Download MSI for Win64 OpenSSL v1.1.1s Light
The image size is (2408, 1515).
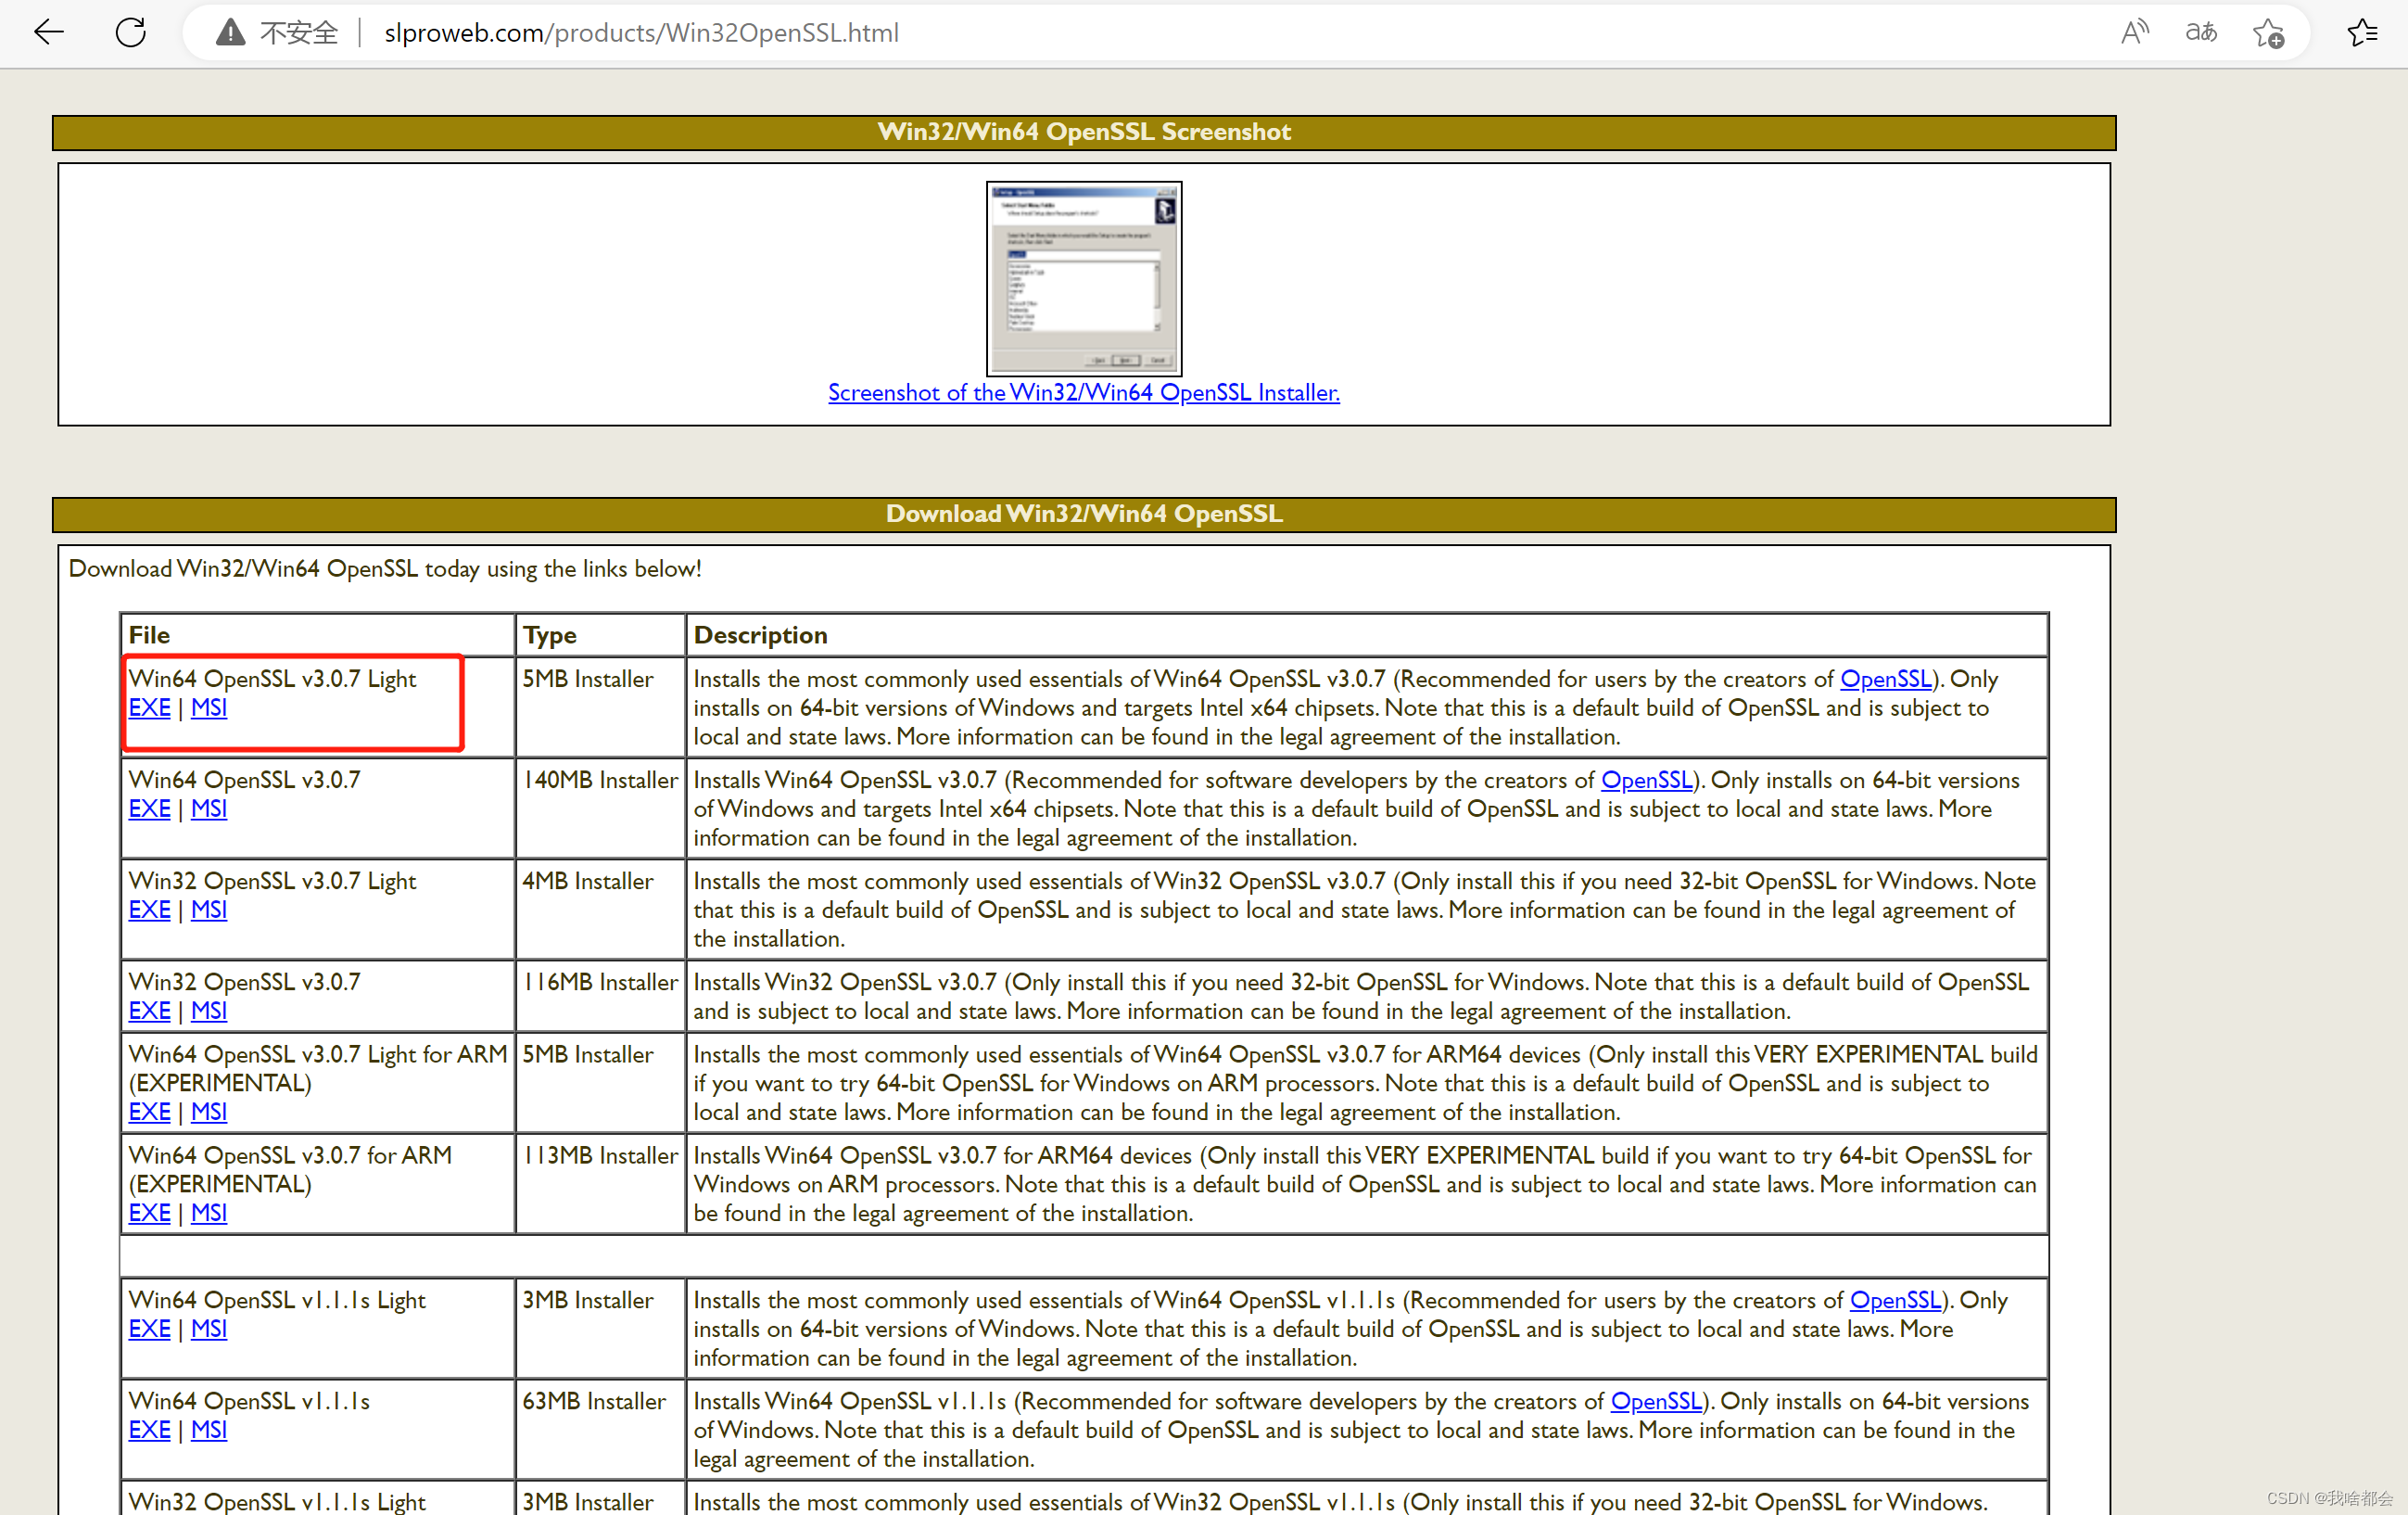[209, 1328]
